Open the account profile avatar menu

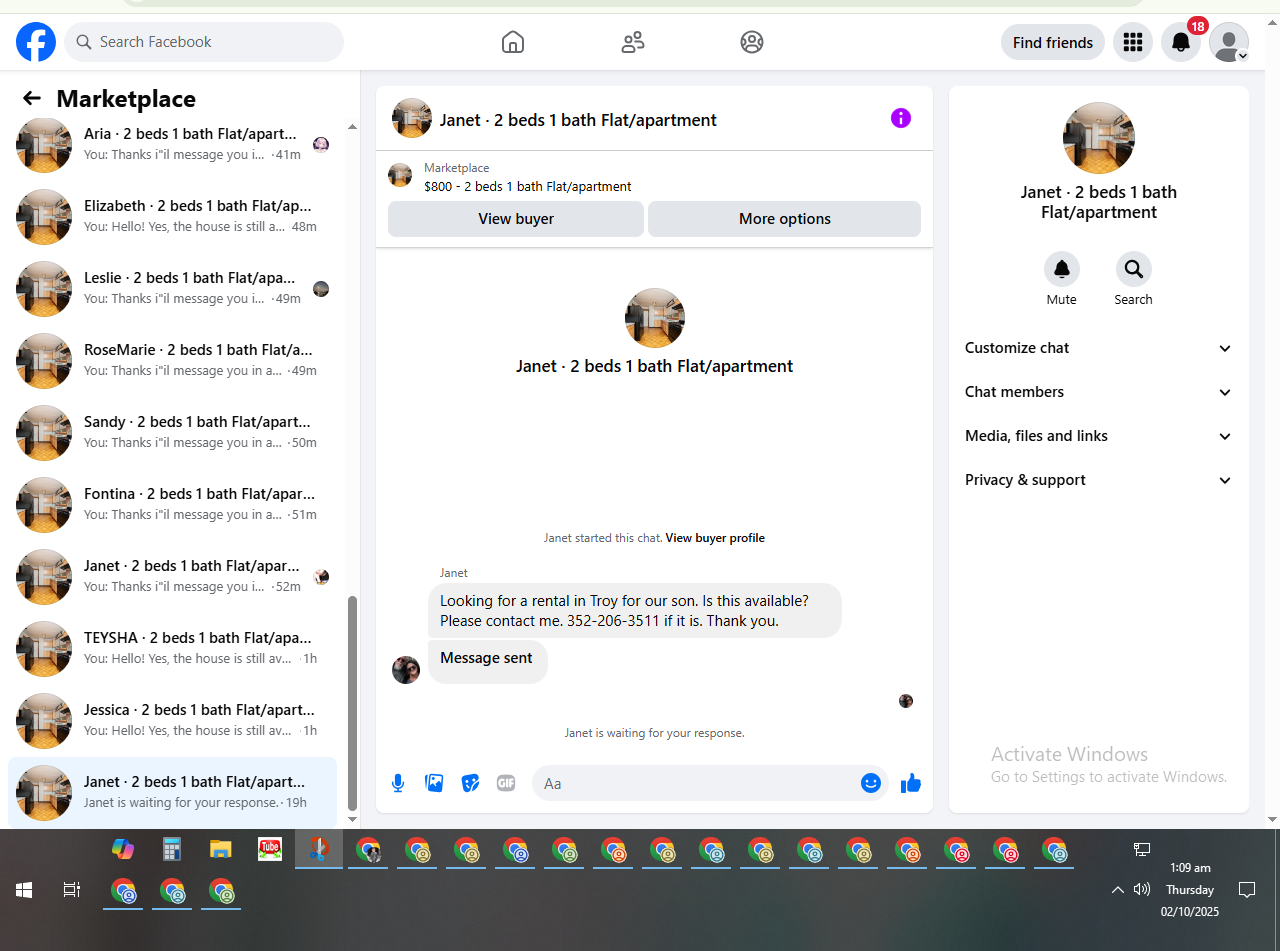click(1229, 42)
